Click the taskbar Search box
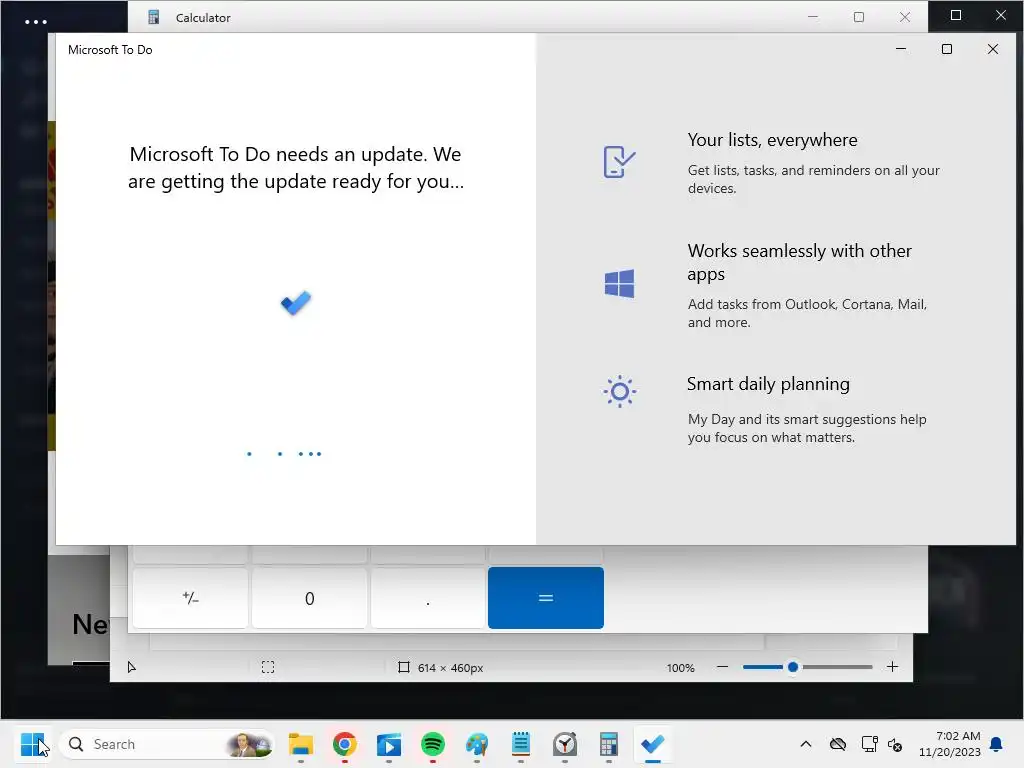The width and height of the screenshot is (1024, 768). 167,744
